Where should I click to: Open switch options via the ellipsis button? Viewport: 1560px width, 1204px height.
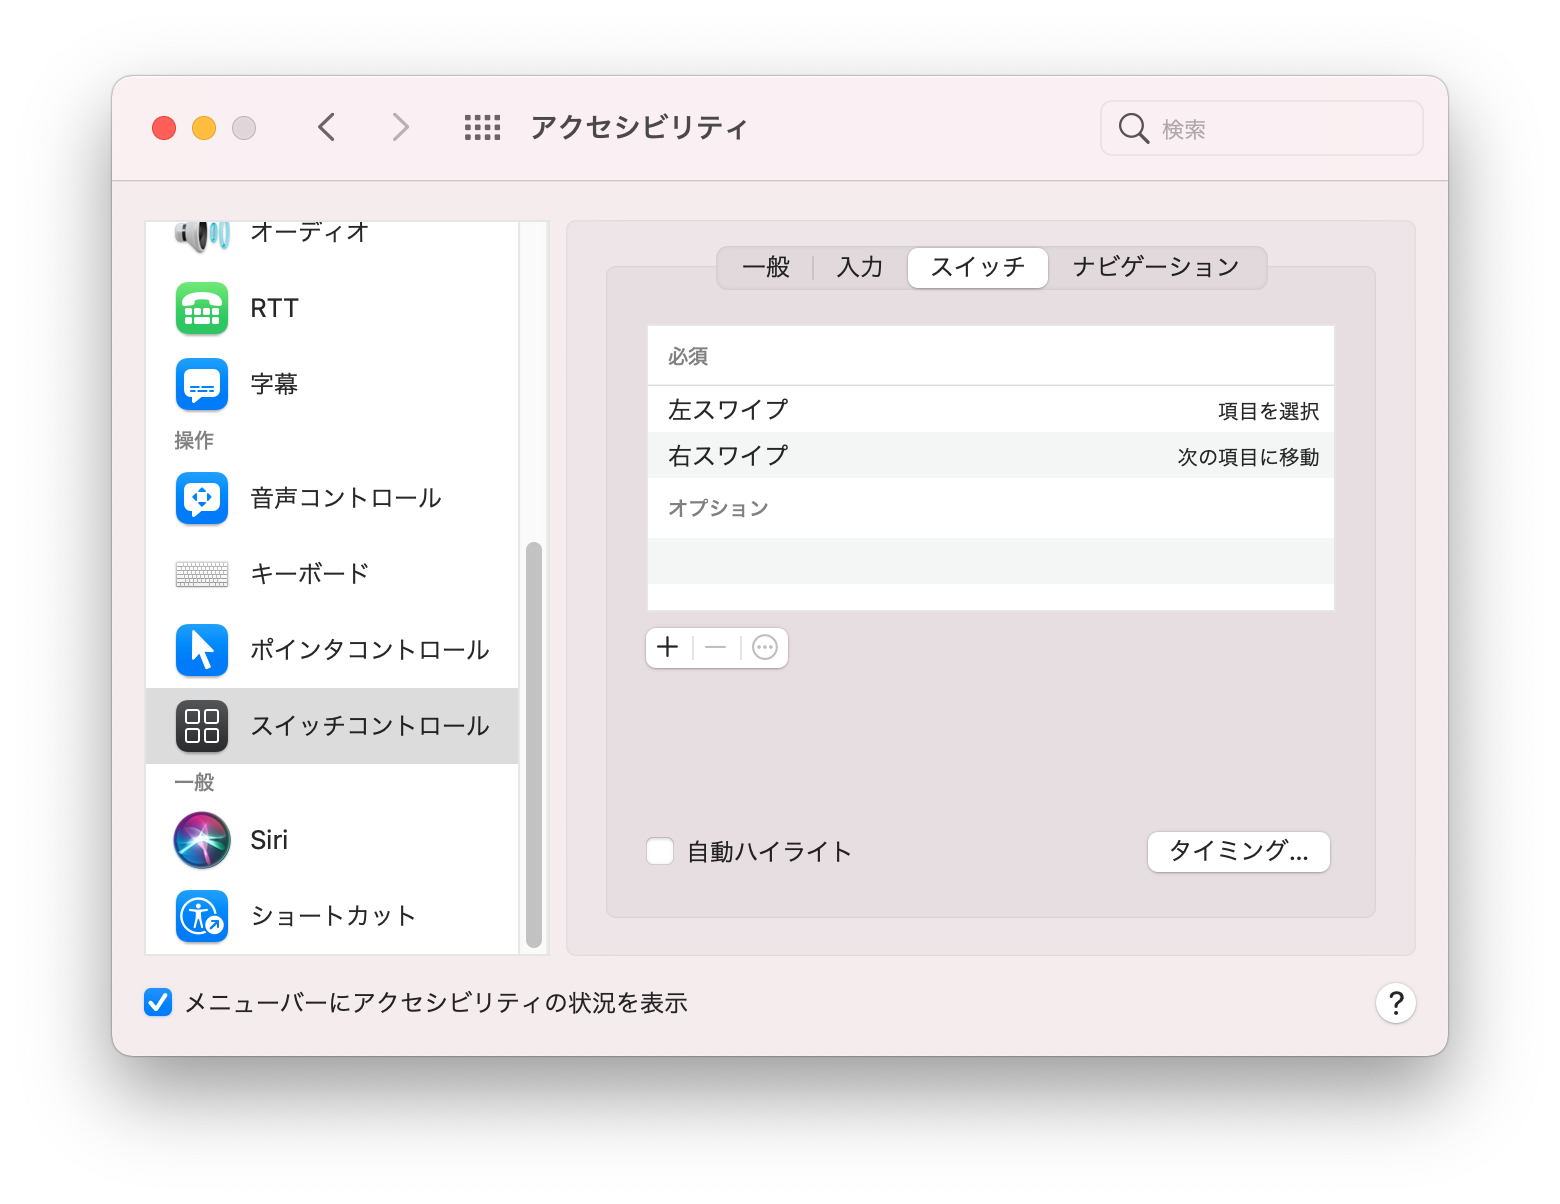[x=764, y=647]
